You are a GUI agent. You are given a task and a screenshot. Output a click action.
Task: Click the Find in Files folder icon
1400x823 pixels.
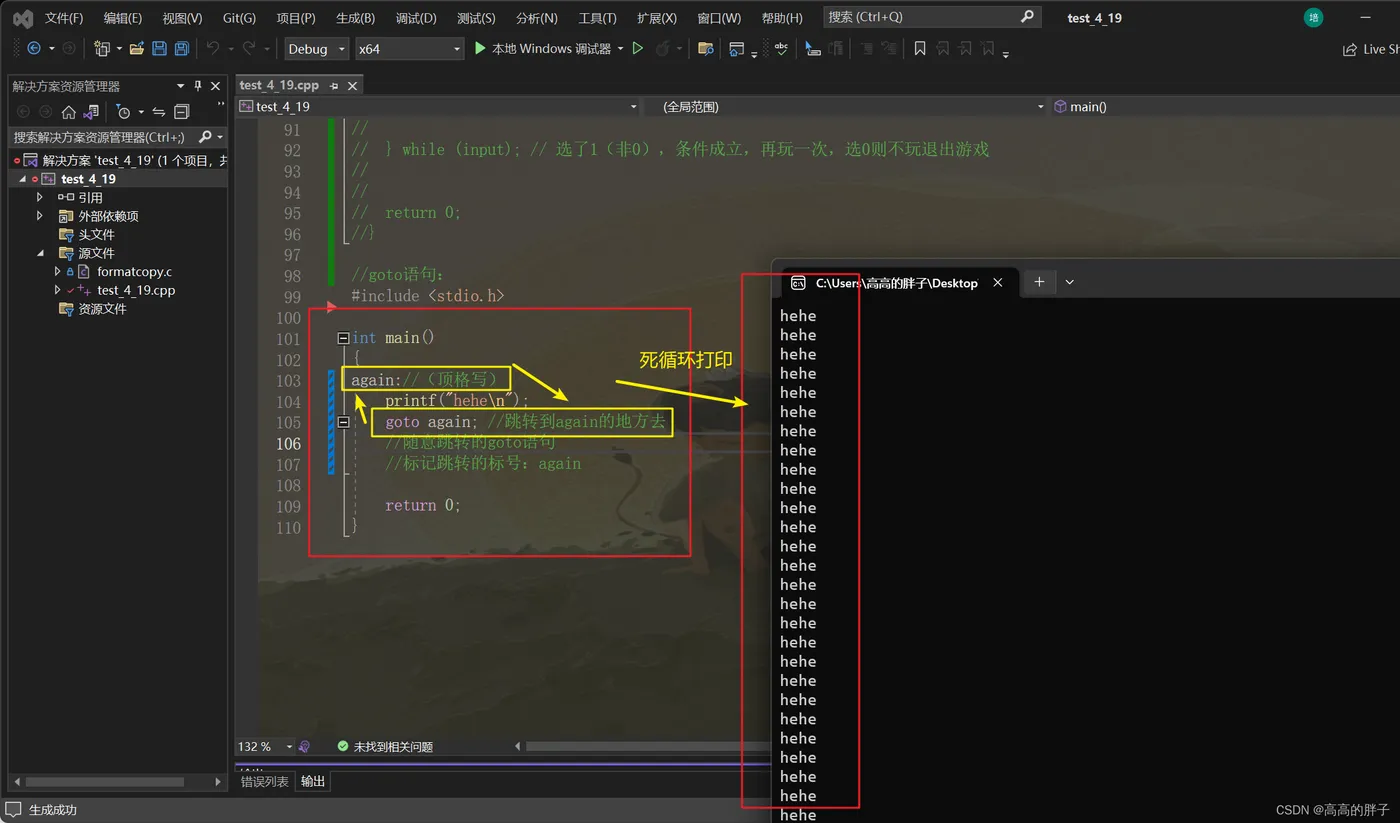tap(706, 48)
